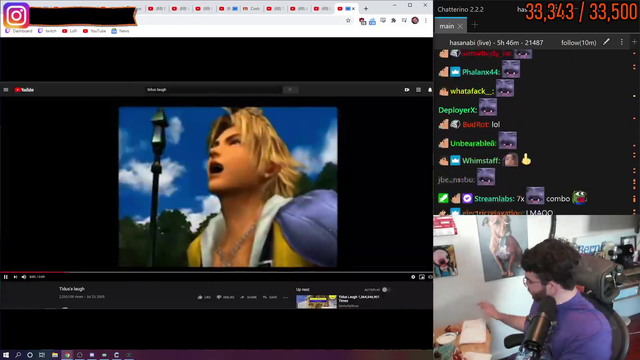
Task: Open Chrome profile avatar
Action: click(415, 20)
